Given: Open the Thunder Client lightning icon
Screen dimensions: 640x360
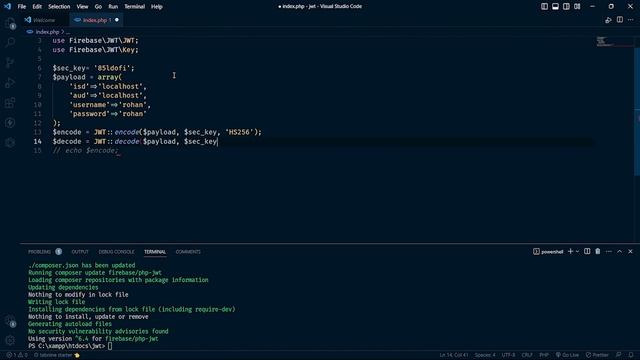Looking at the screenshot, I should [10, 122].
